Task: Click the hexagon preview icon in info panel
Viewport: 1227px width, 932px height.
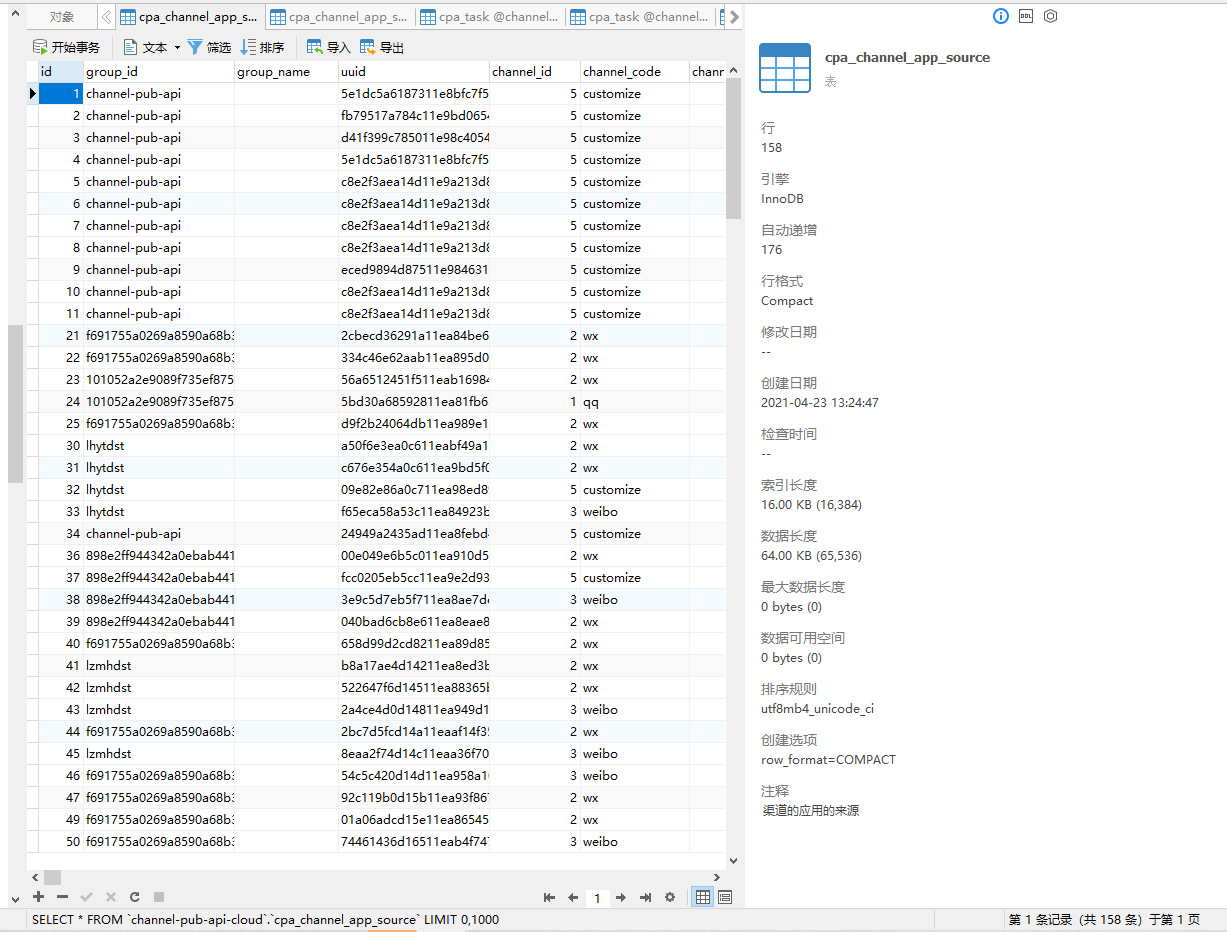Action: click(1051, 16)
